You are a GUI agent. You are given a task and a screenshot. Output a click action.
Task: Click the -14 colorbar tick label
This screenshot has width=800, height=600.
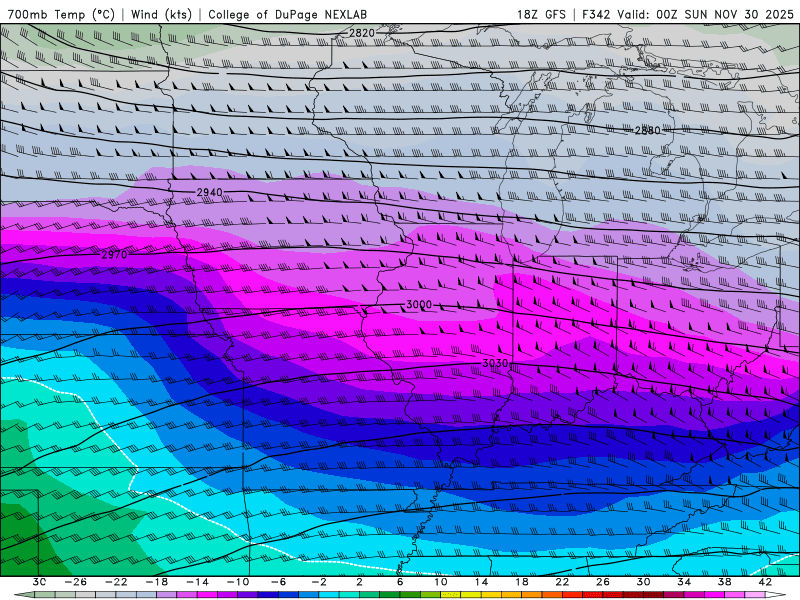coord(197,582)
